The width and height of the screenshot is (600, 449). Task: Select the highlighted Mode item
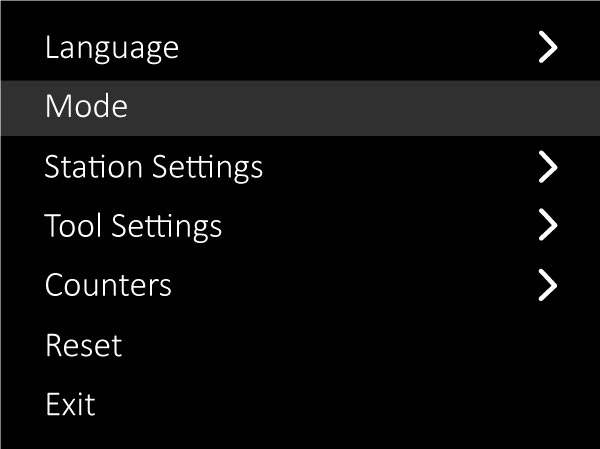pyautogui.click(x=300, y=107)
